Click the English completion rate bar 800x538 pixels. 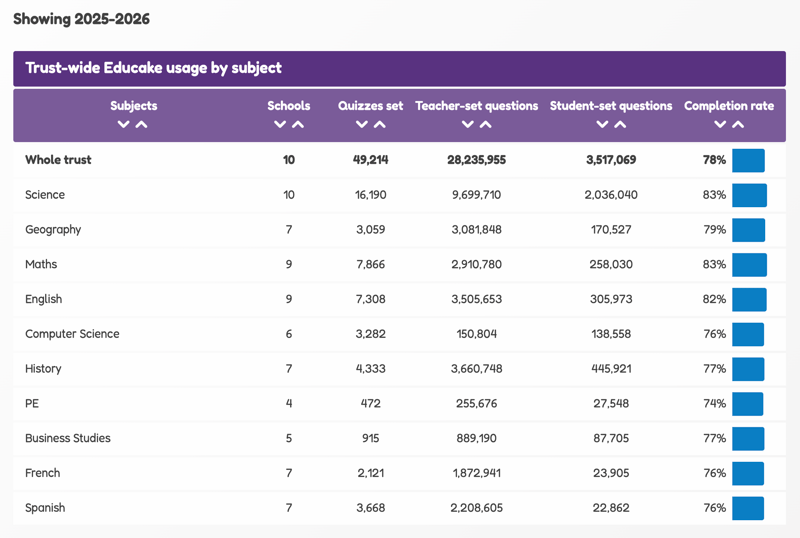(749, 299)
